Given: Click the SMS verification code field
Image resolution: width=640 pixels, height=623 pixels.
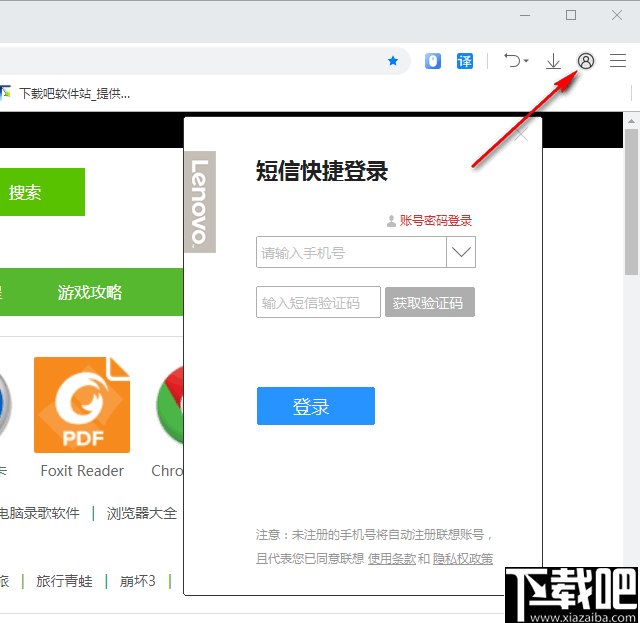Looking at the screenshot, I should [318, 302].
